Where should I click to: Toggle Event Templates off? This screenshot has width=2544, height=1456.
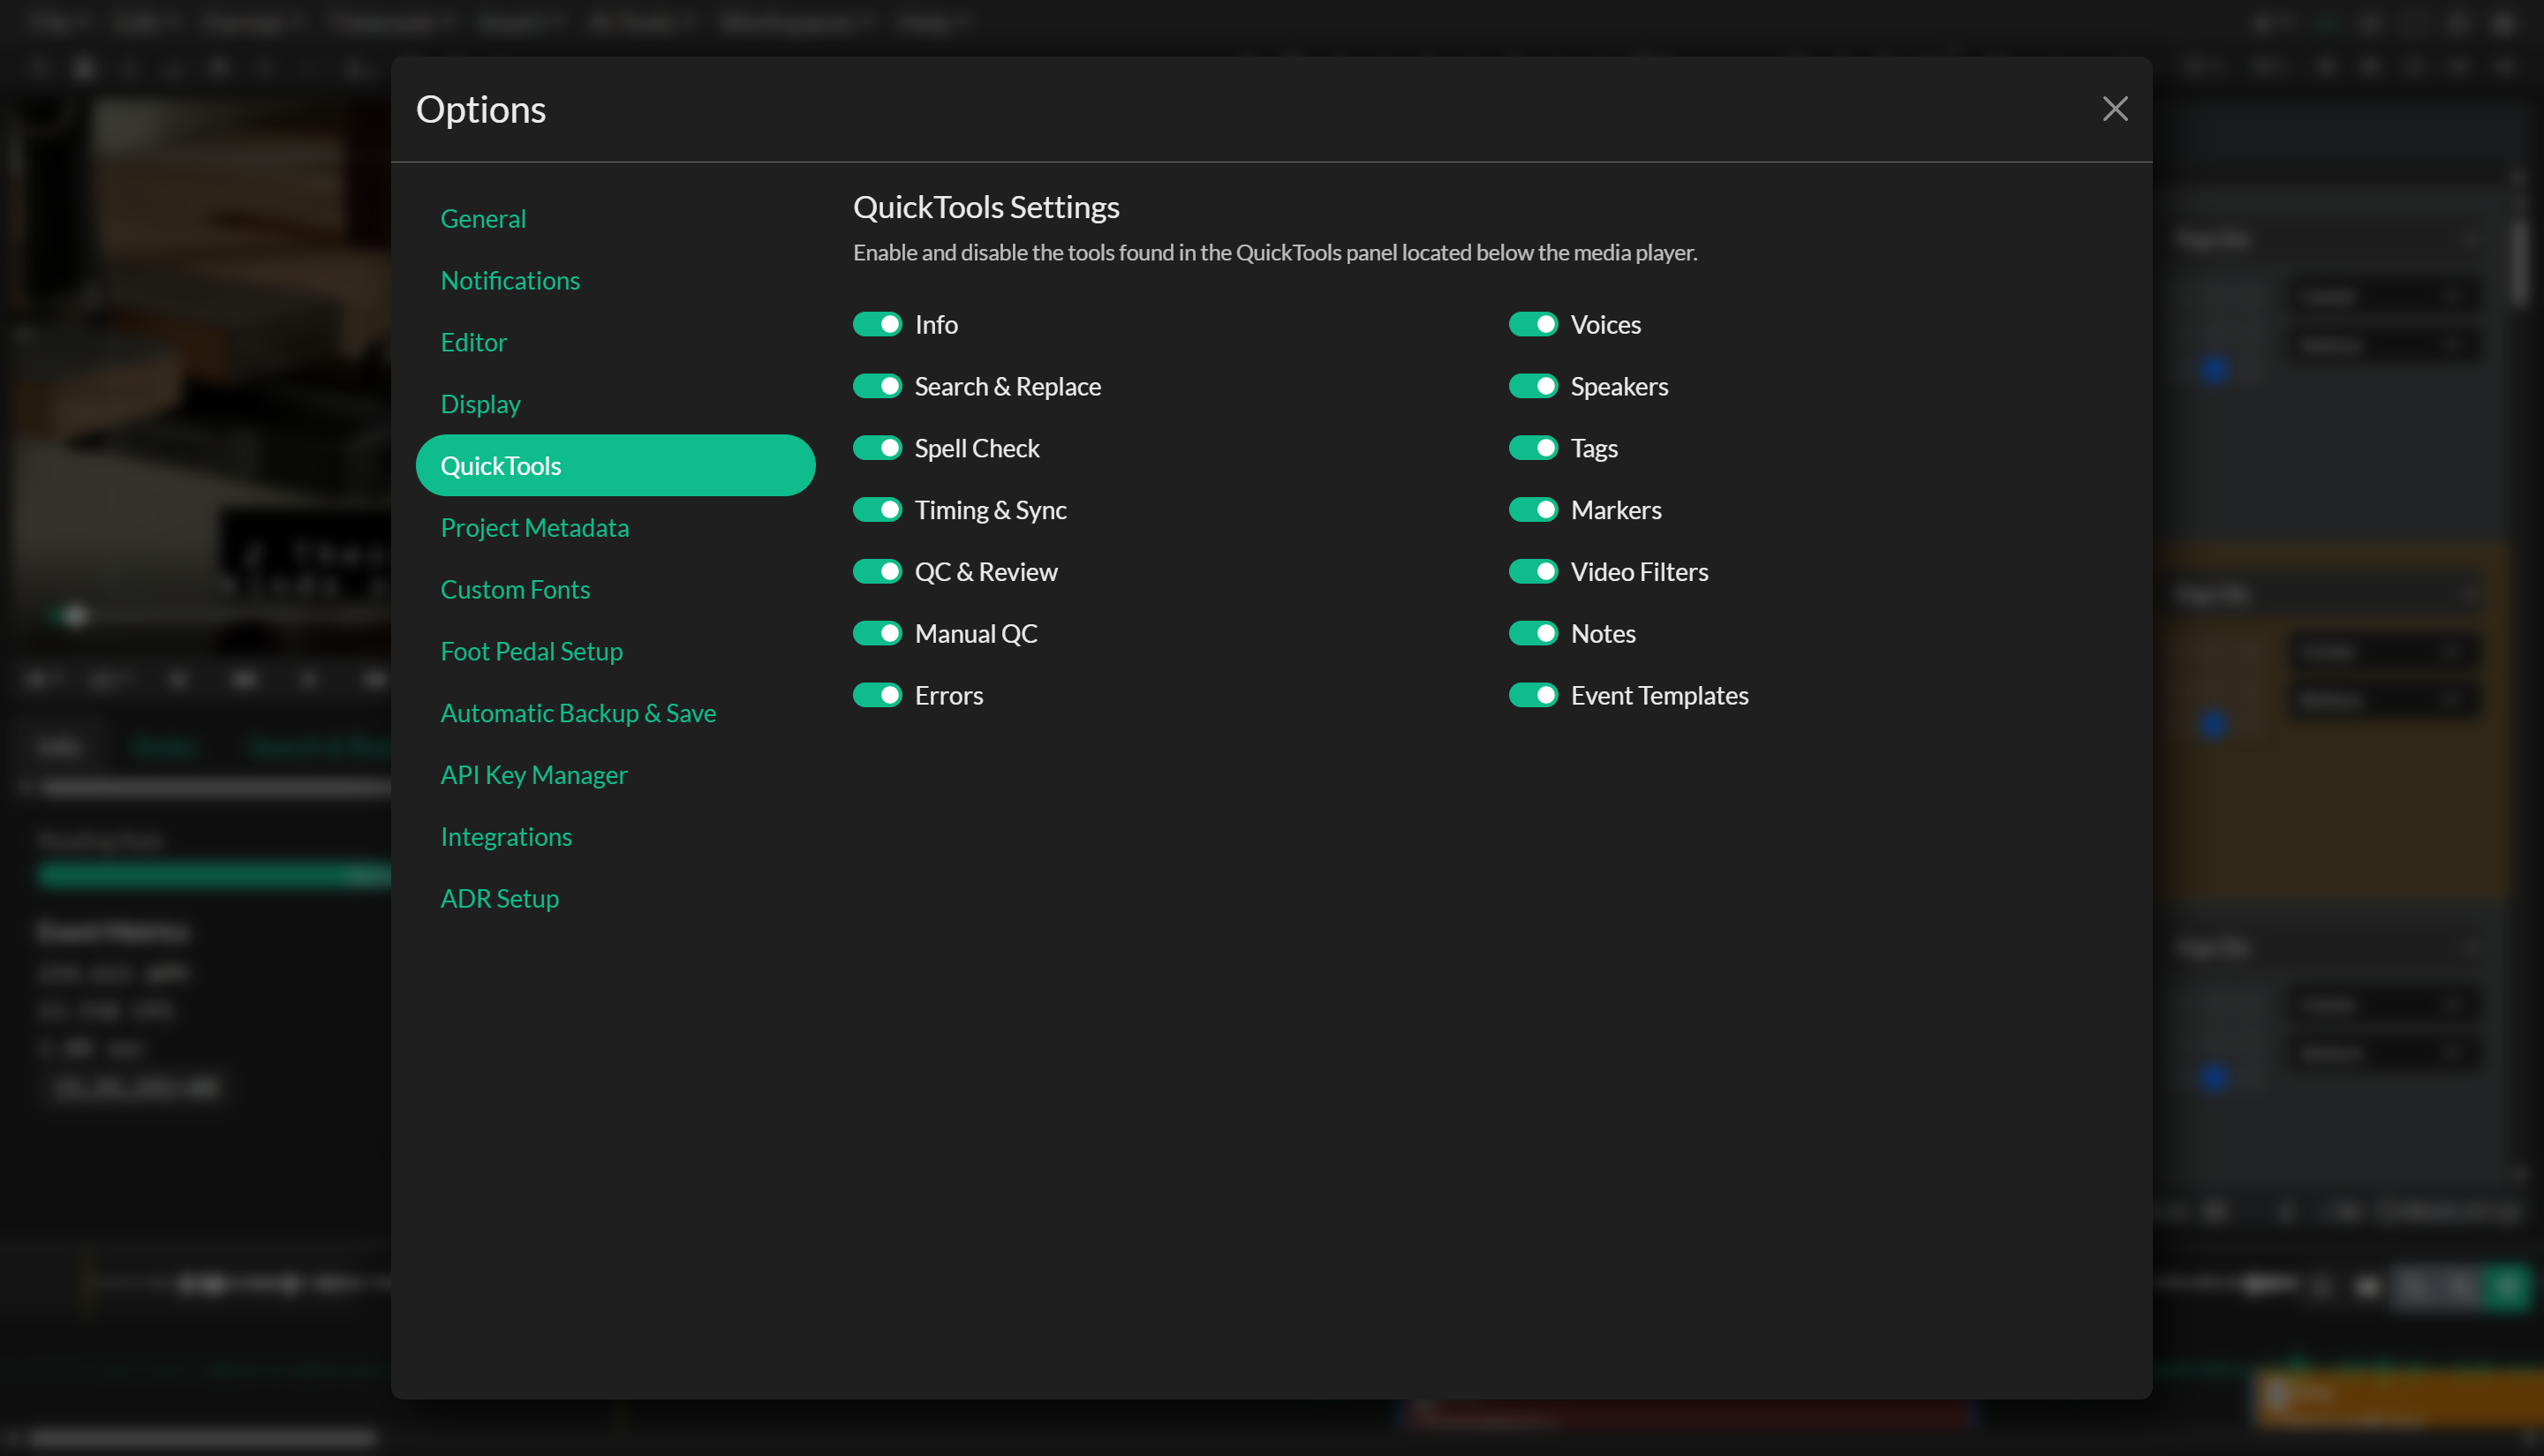click(1533, 694)
